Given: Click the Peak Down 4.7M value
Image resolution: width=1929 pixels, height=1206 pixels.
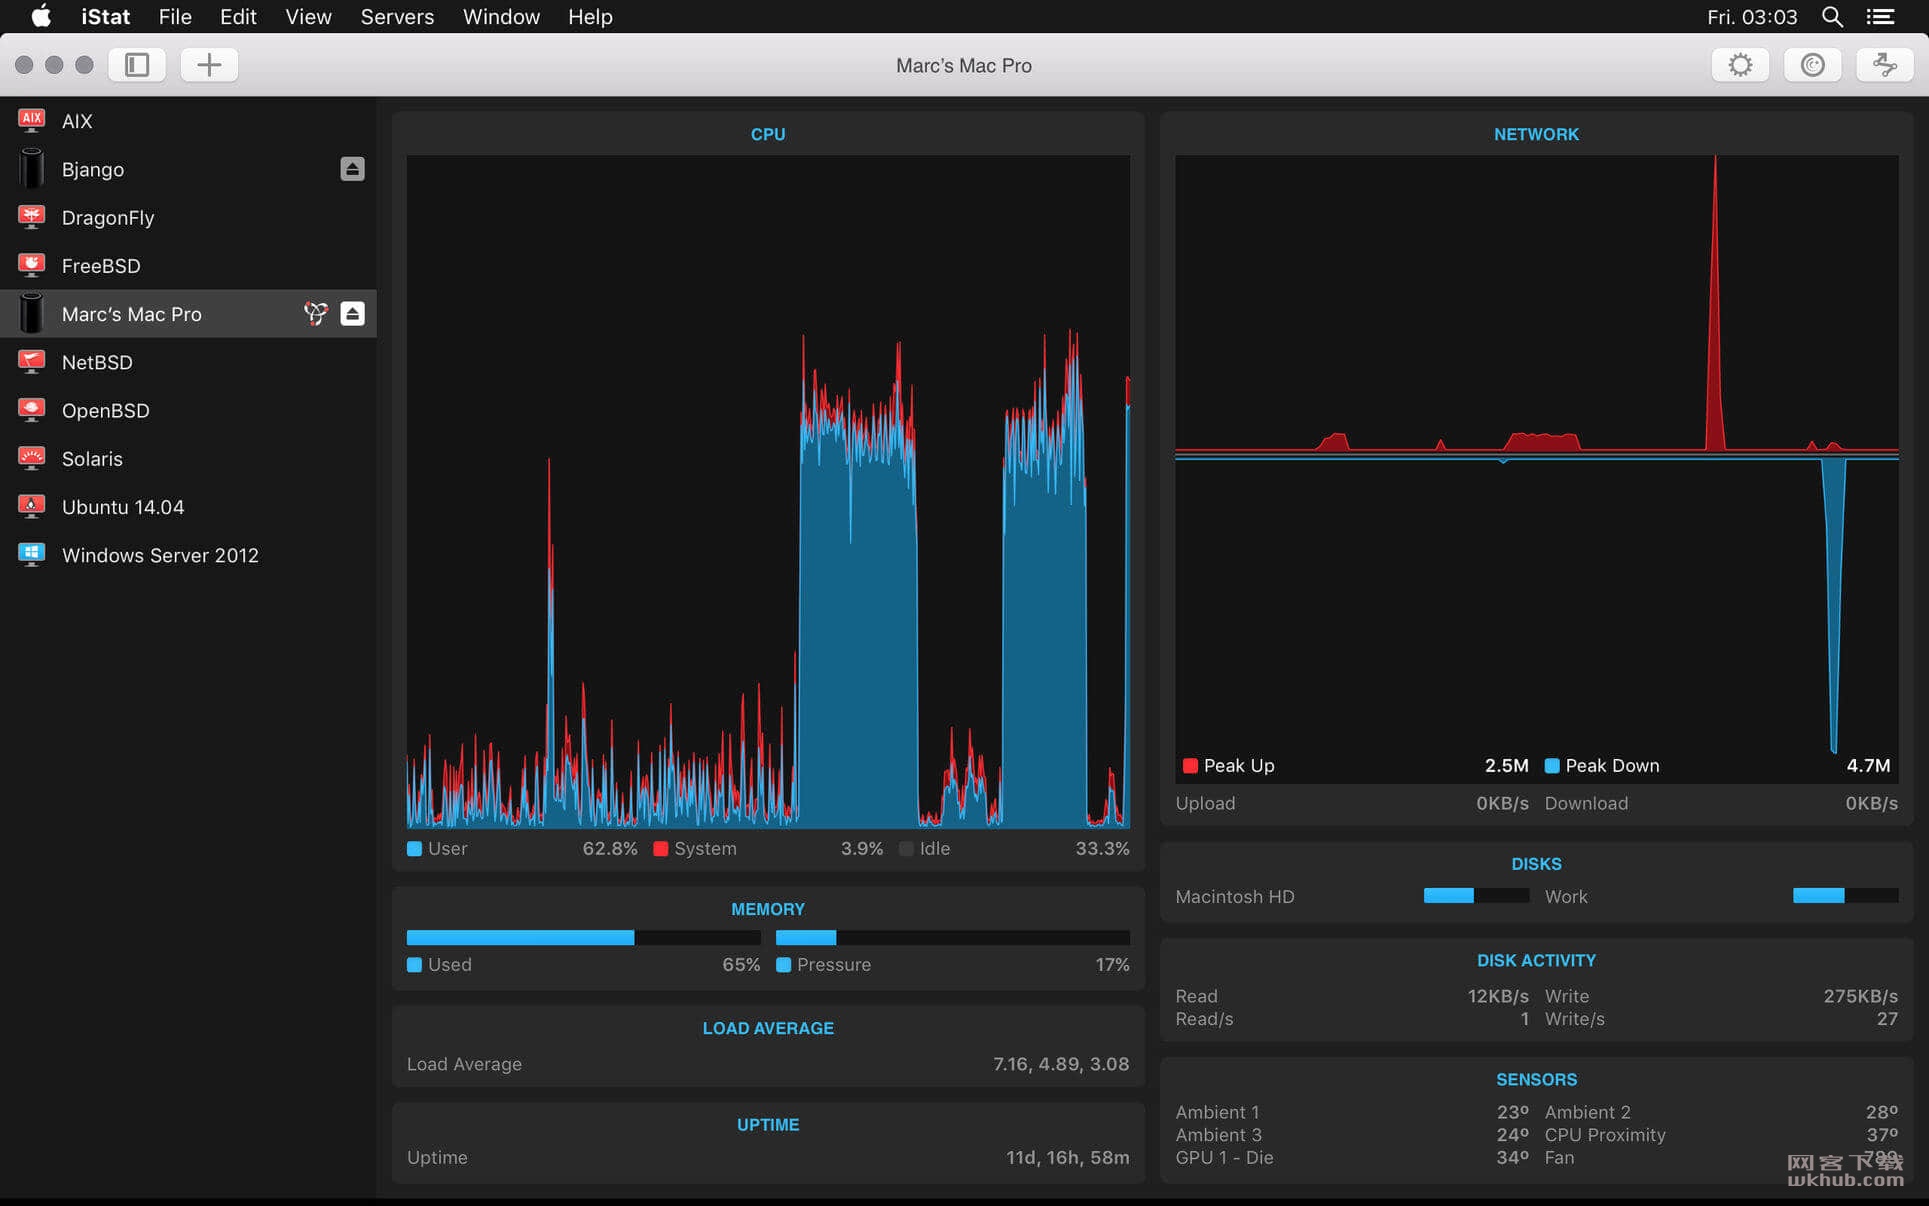Looking at the screenshot, I should tap(1868, 765).
